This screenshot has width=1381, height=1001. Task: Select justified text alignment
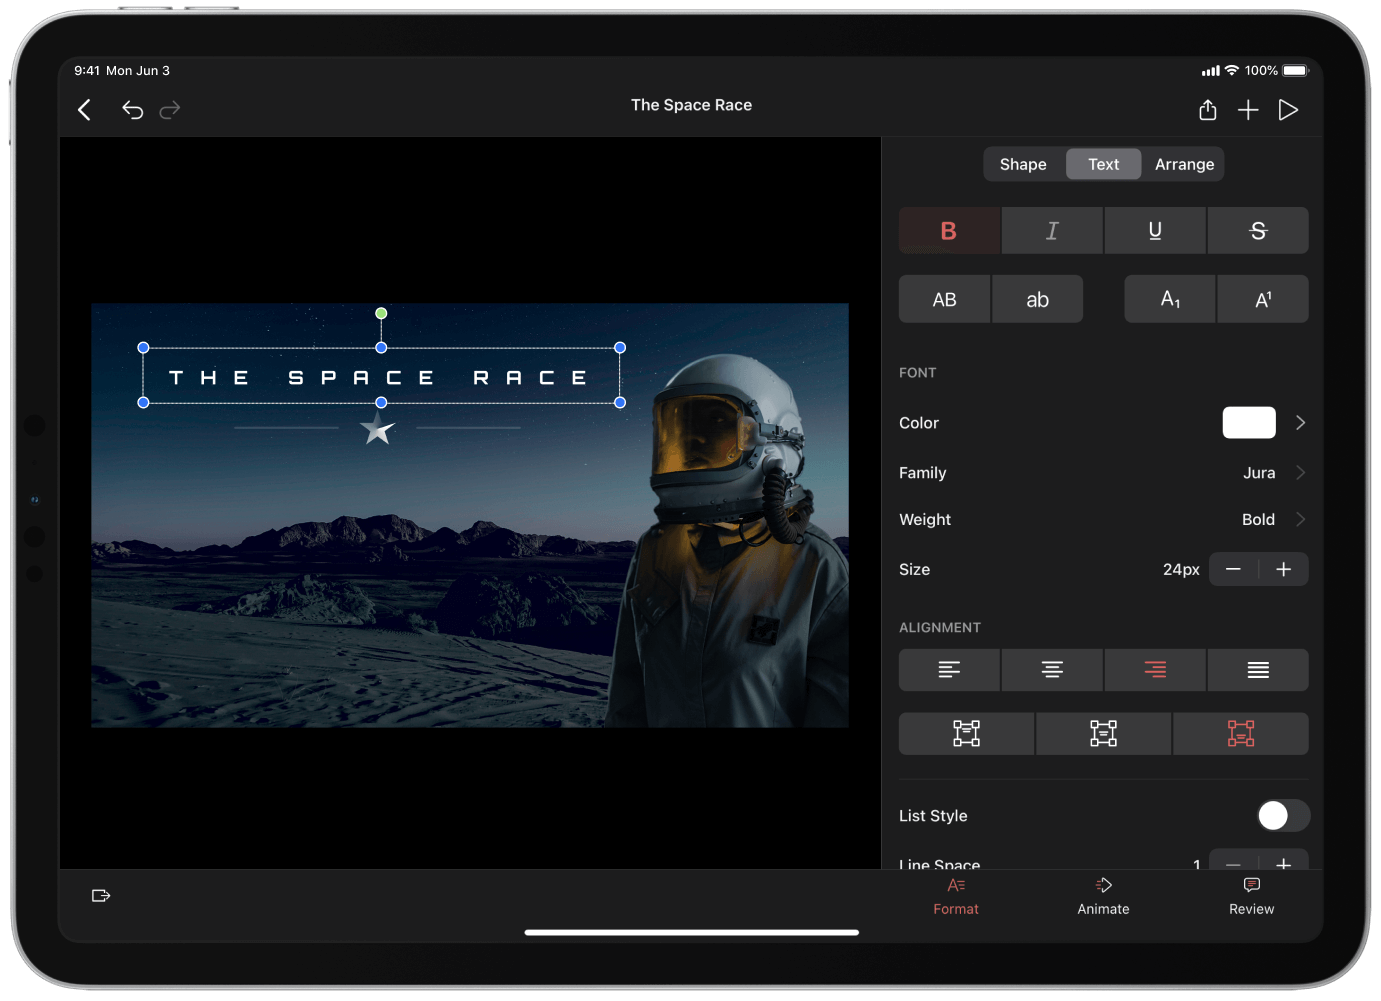(x=1257, y=670)
